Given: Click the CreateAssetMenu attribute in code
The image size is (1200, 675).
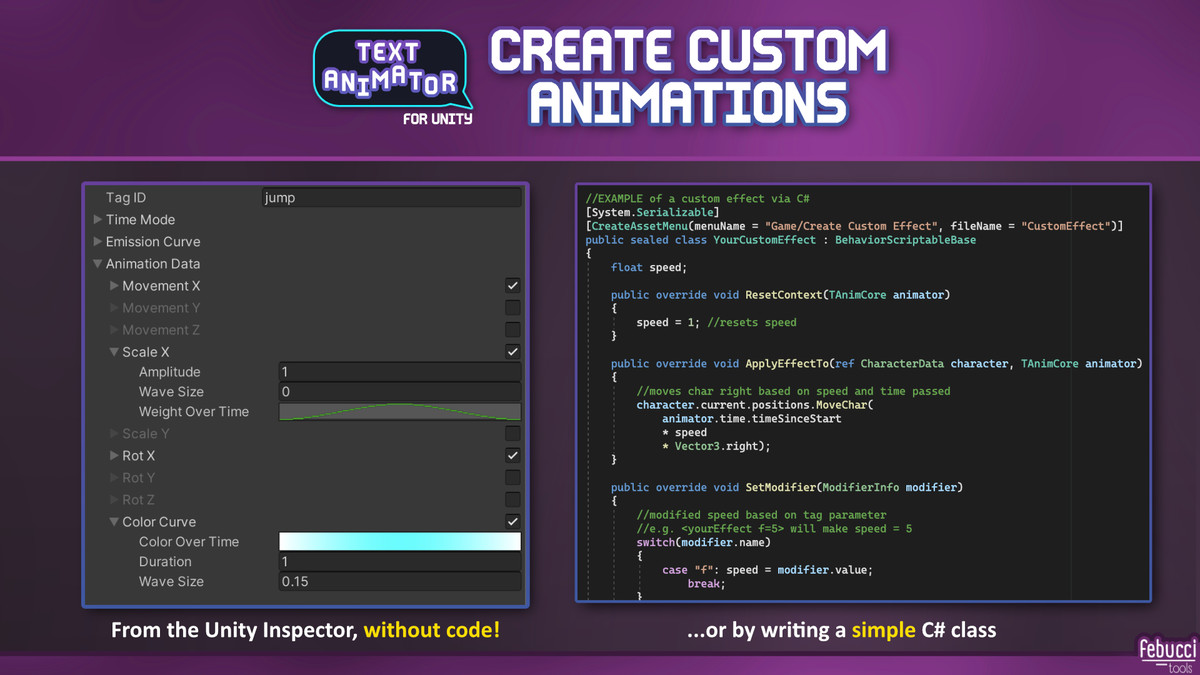Looking at the screenshot, I should [854, 226].
